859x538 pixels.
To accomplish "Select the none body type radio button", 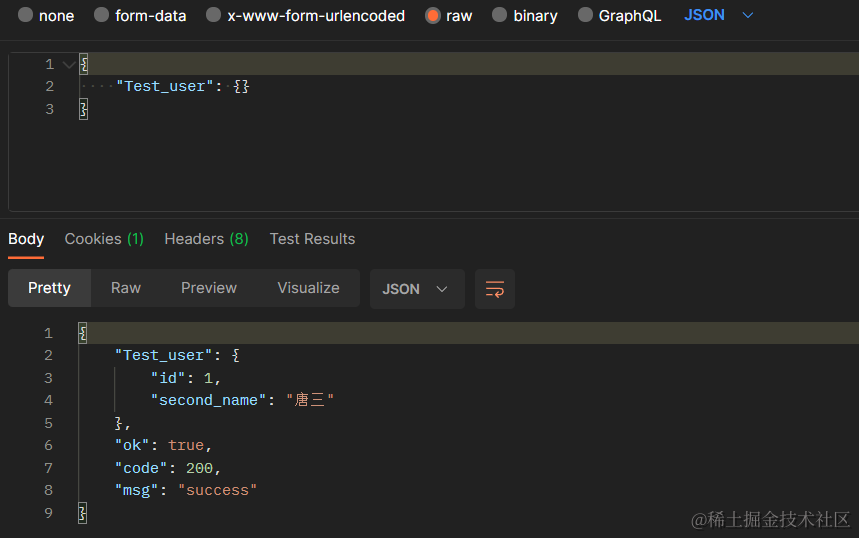I will 25,15.
